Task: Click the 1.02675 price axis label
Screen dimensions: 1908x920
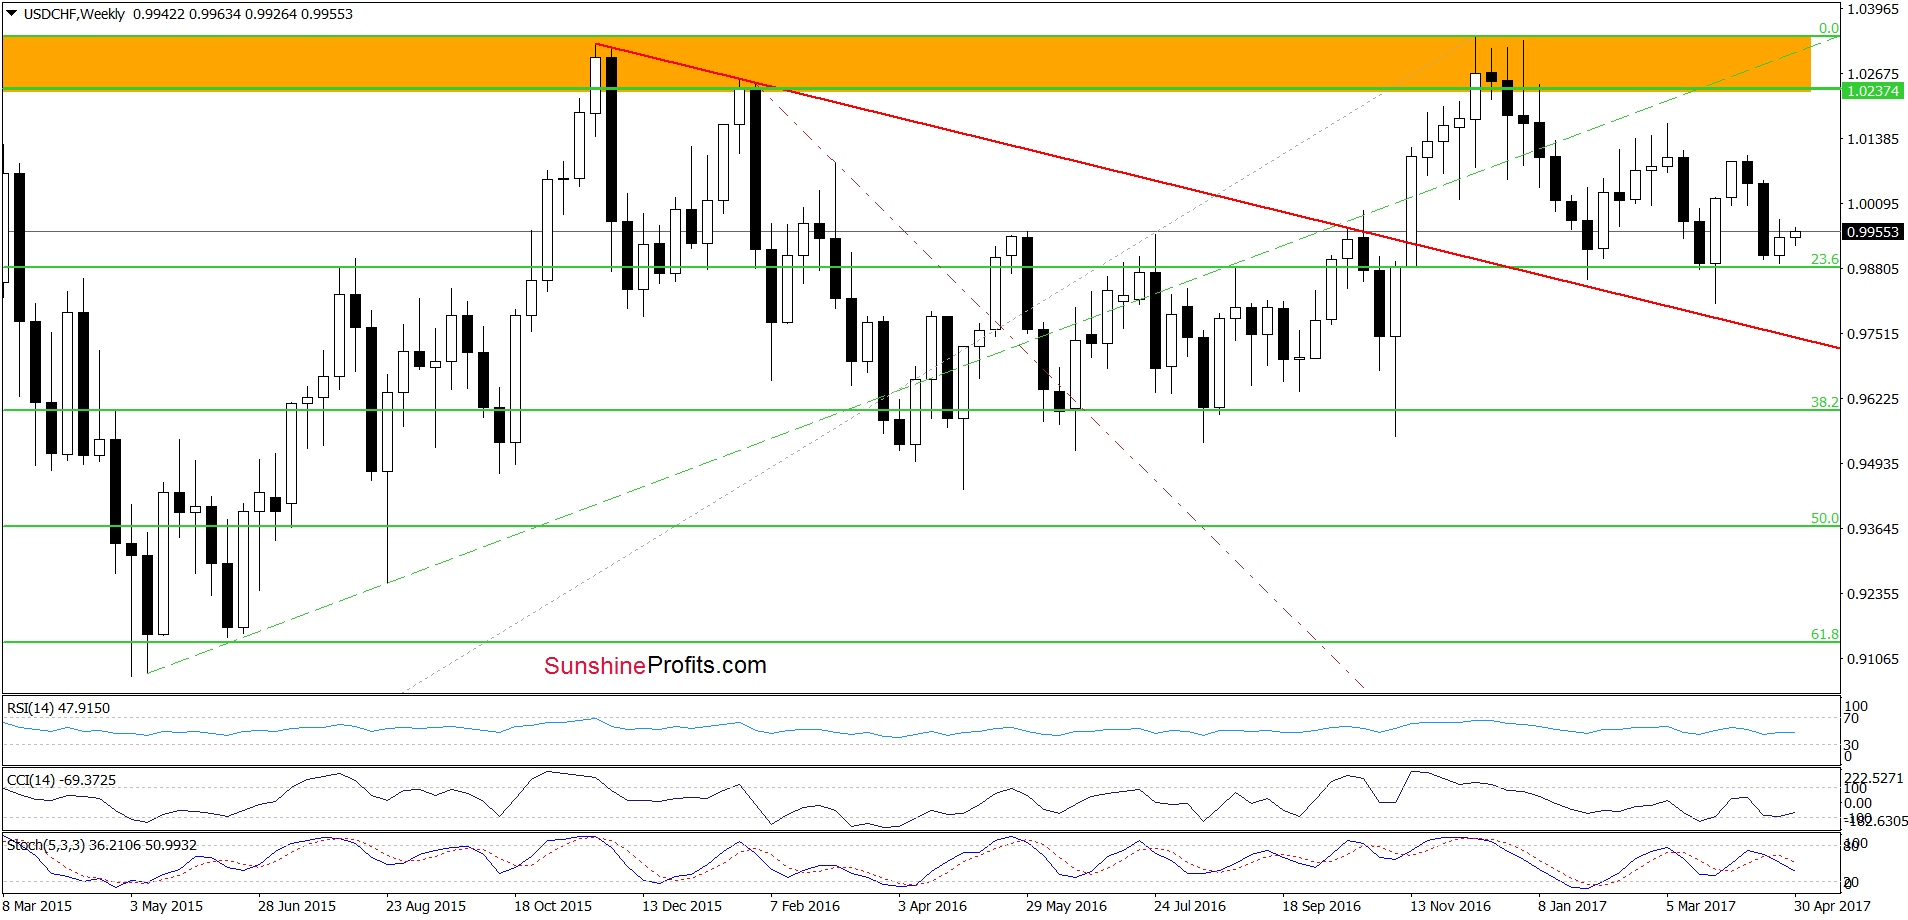Action: [x=1872, y=74]
